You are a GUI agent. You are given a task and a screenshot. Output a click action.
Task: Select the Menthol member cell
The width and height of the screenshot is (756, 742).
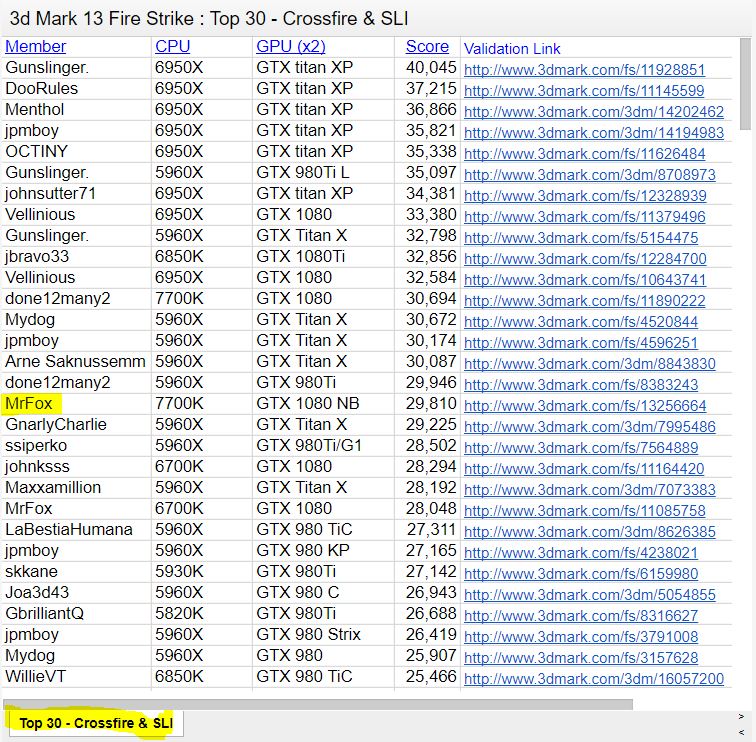tap(76, 109)
